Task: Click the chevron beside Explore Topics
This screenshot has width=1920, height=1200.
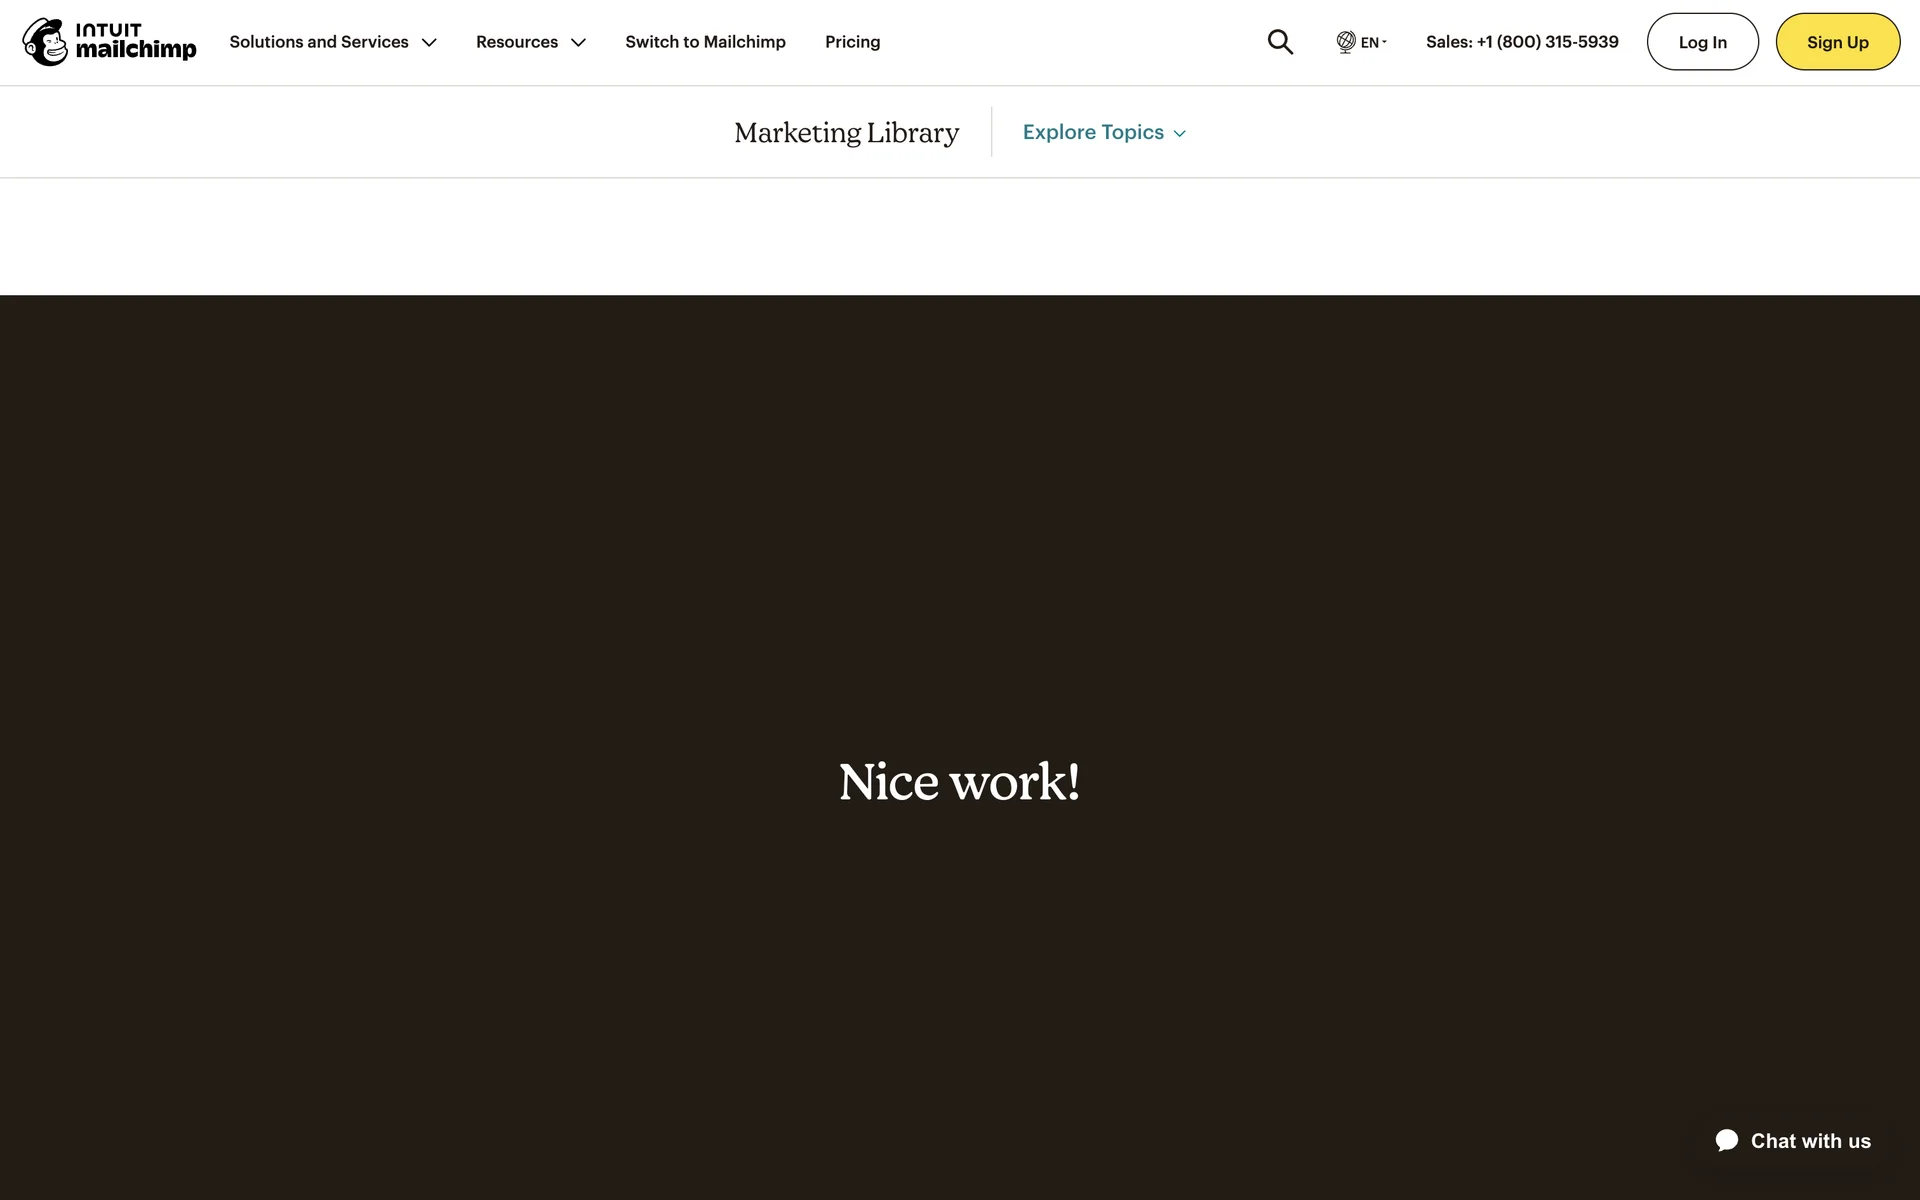Action: pyautogui.click(x=1180, y=133)
